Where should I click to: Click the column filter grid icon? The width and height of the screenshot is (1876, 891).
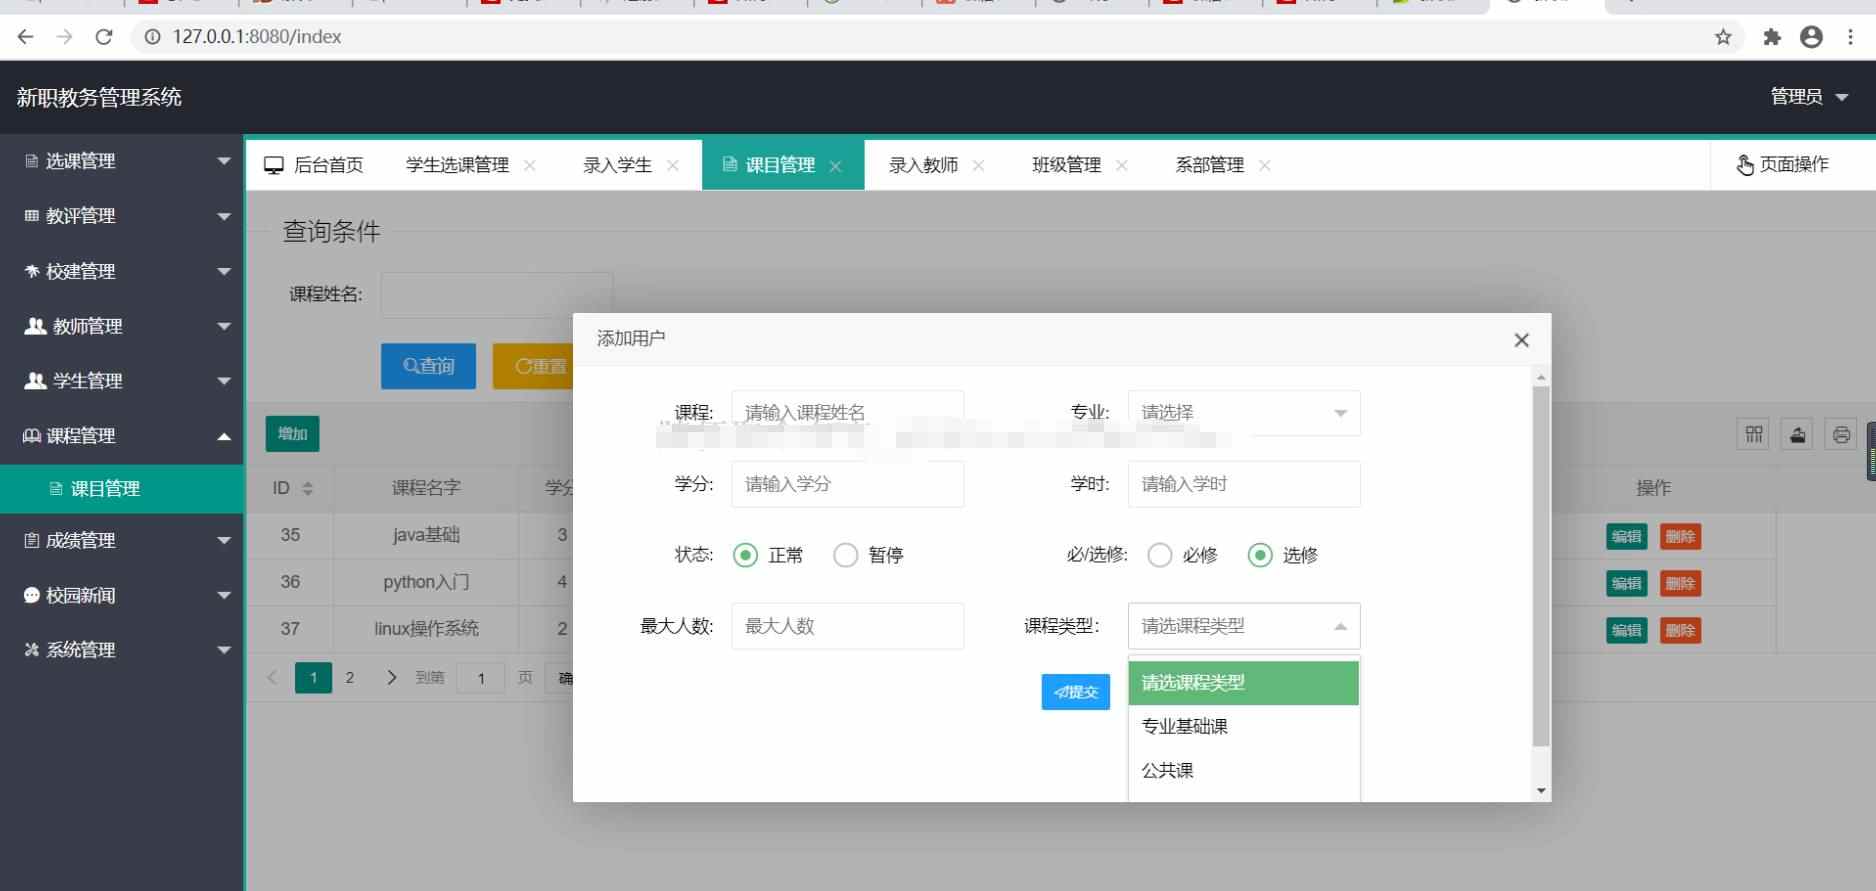(x=1753, y=434)
